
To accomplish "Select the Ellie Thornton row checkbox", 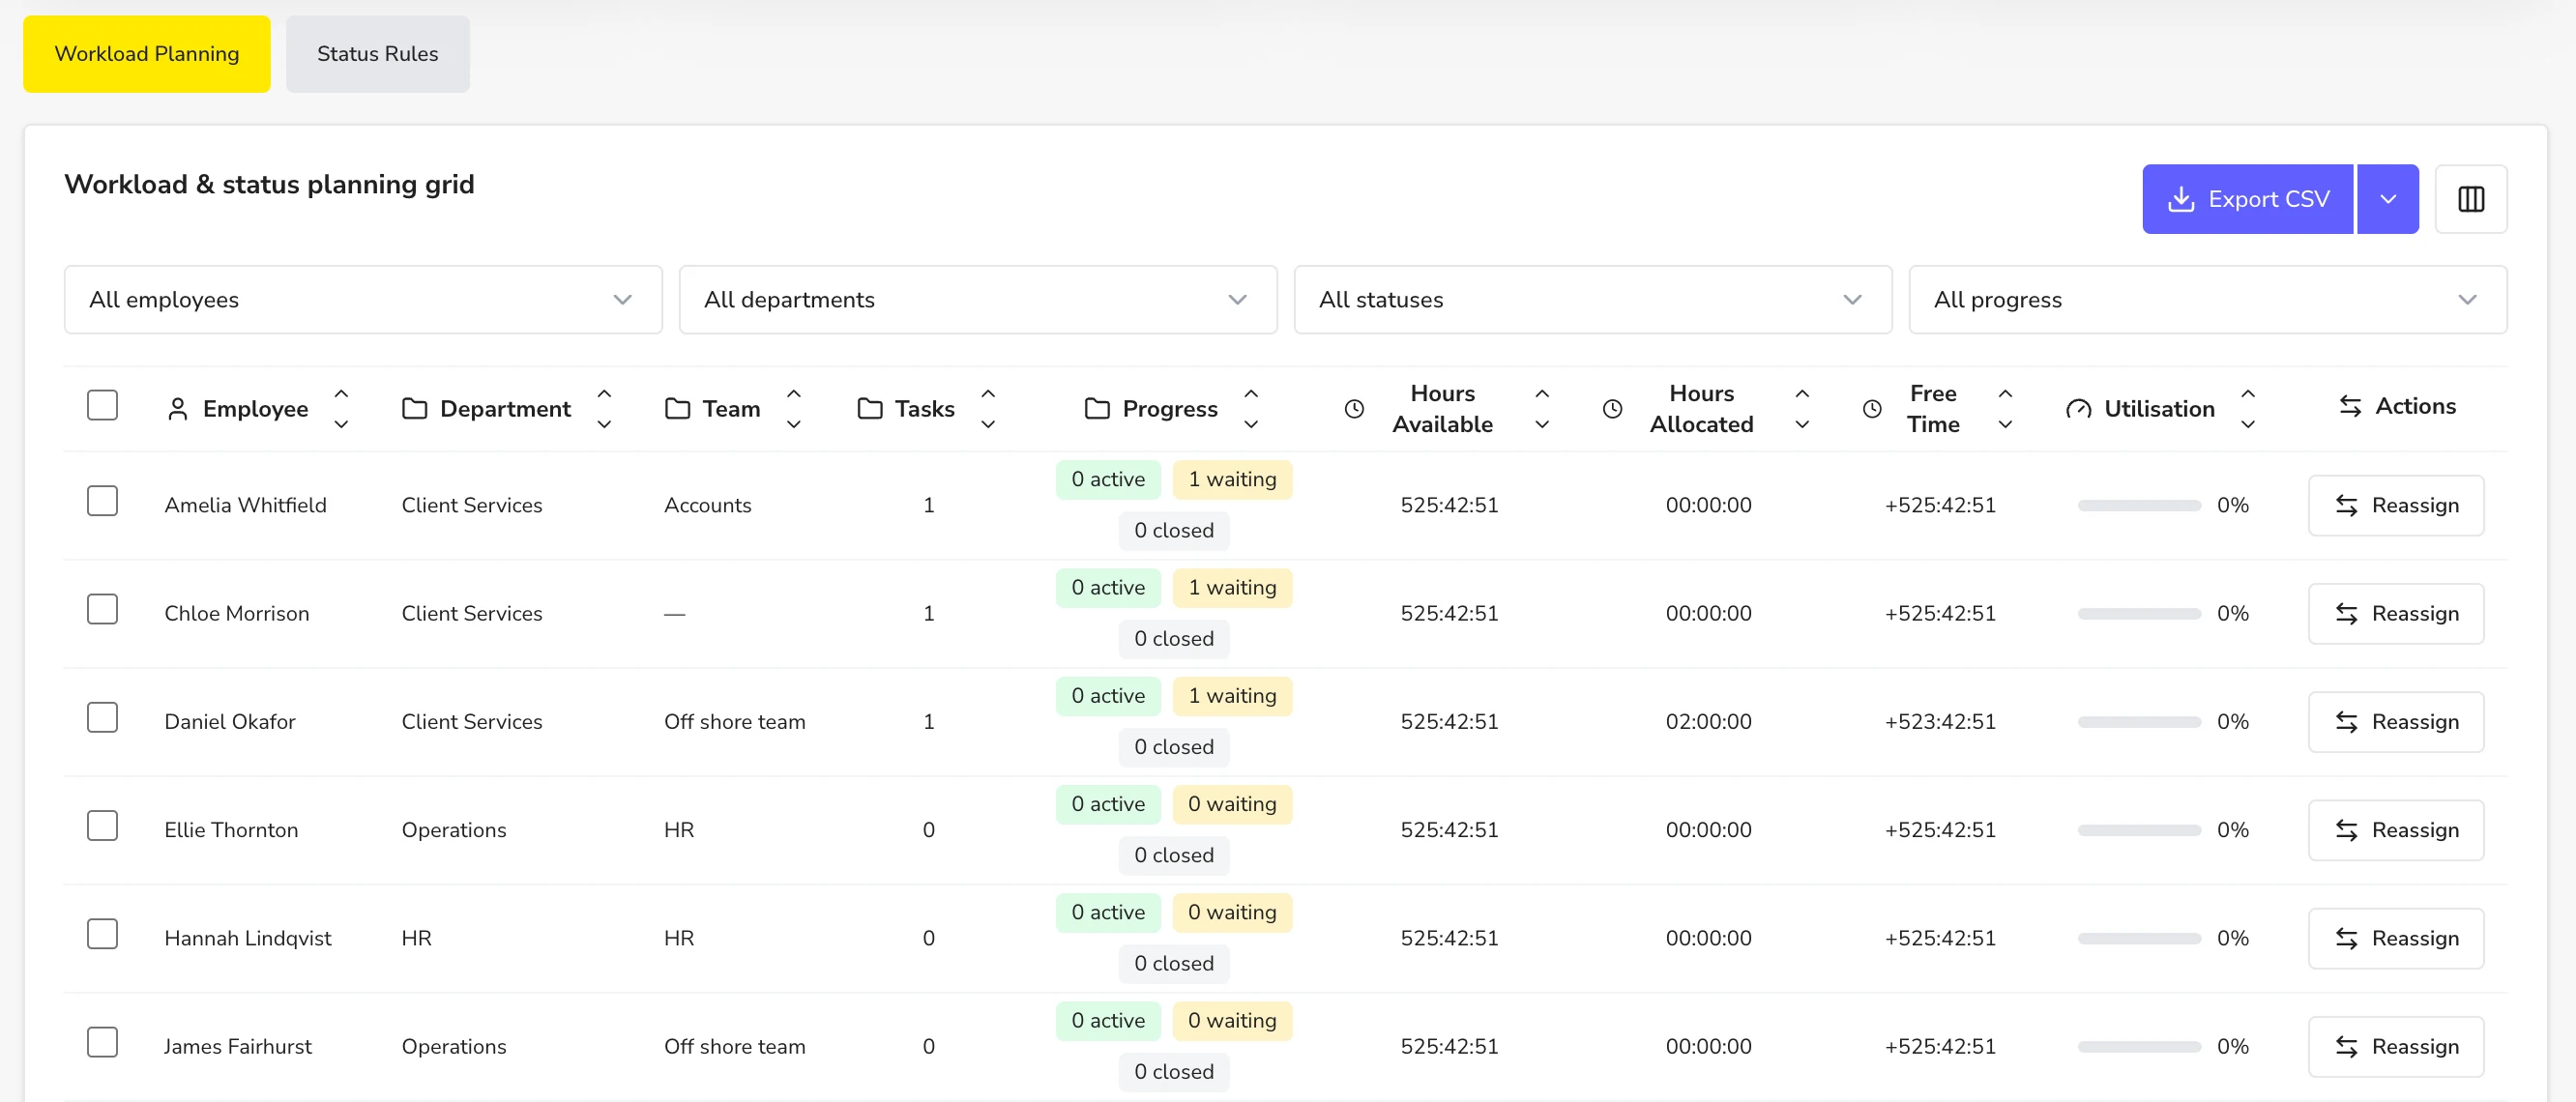I will tap(102, 825).
